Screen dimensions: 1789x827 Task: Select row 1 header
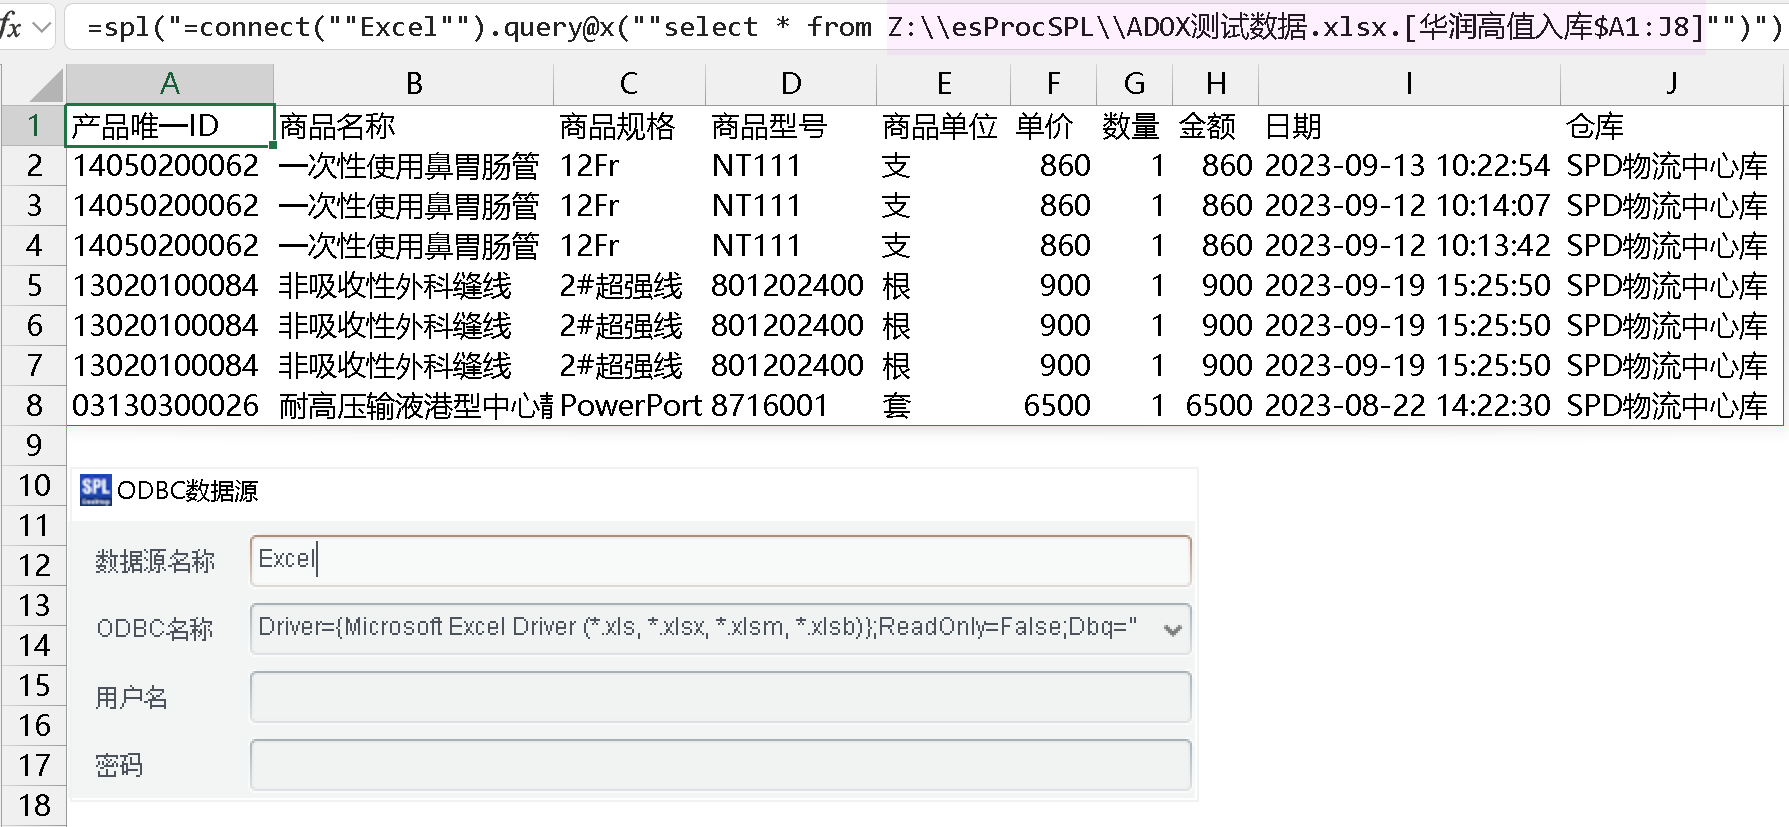pyautogui.click(x=34, y=126)
